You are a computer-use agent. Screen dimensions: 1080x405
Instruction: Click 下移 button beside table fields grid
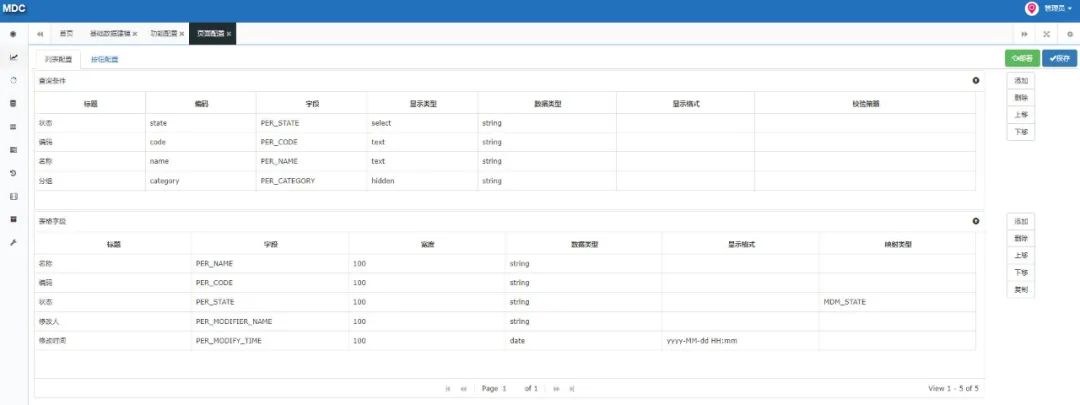[1021, 273]
